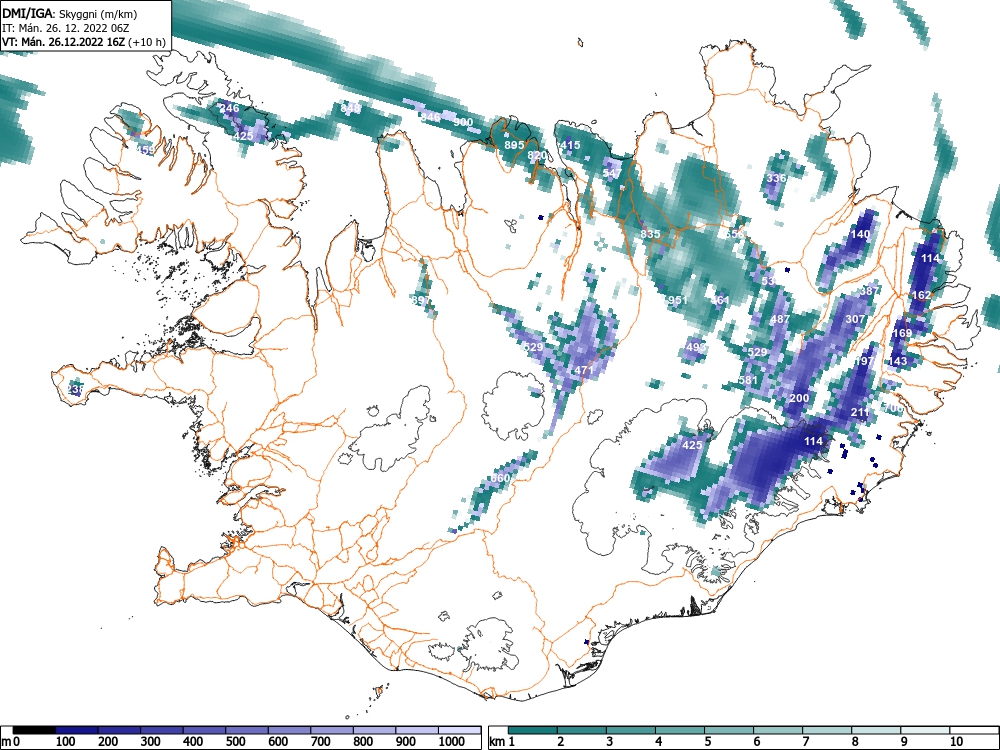Click the '100' label on the metre legend
1000x750 pixels.
pos(66,742)
